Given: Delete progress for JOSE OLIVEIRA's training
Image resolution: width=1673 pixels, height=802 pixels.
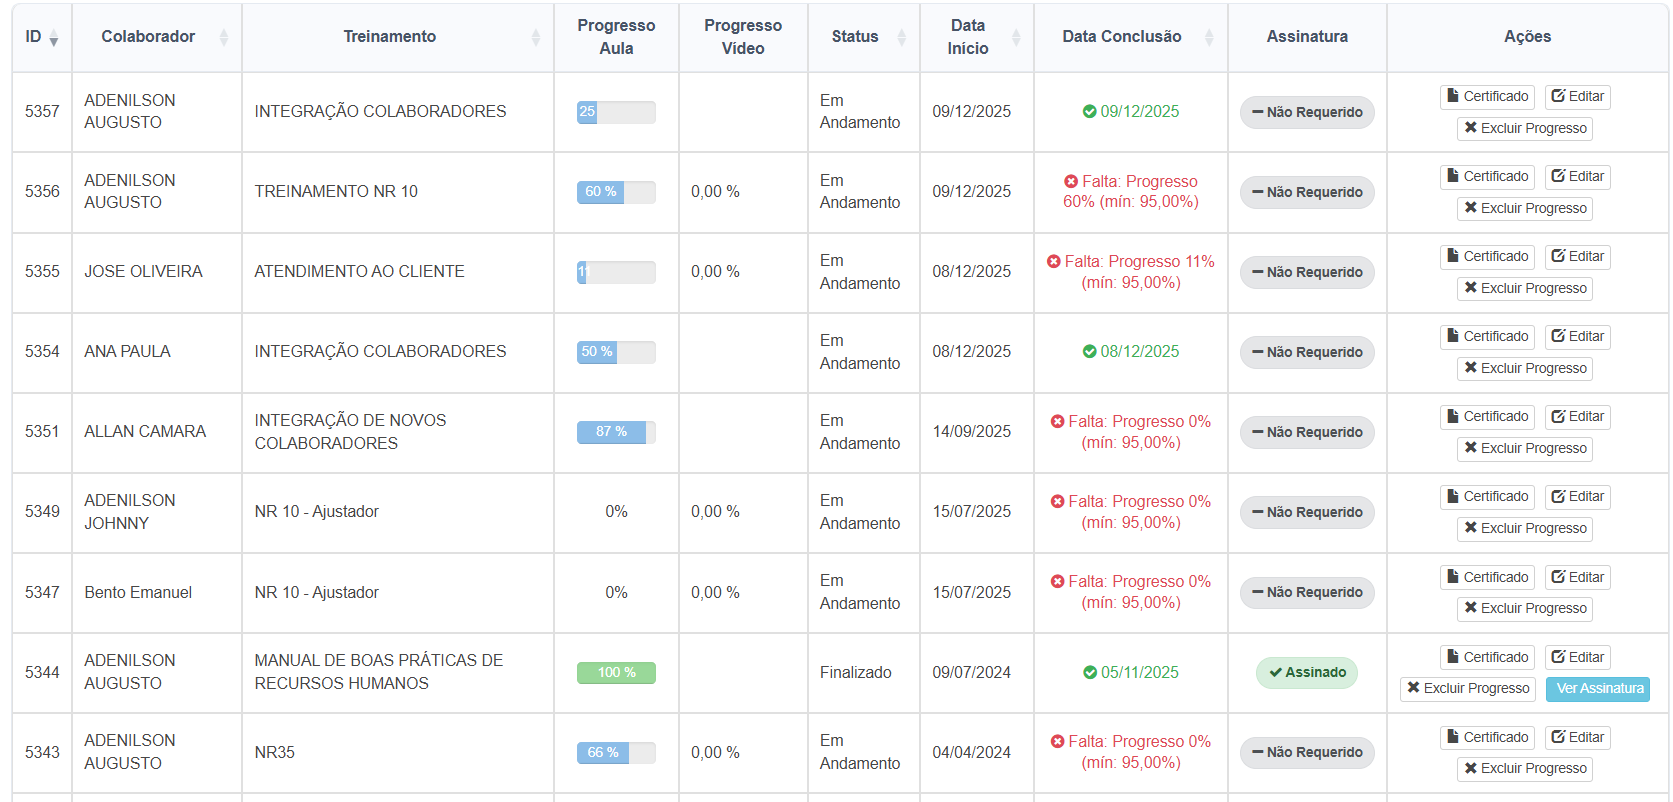Looking at the screenshot, I should pyautogui.click(x=1524, y=289).
